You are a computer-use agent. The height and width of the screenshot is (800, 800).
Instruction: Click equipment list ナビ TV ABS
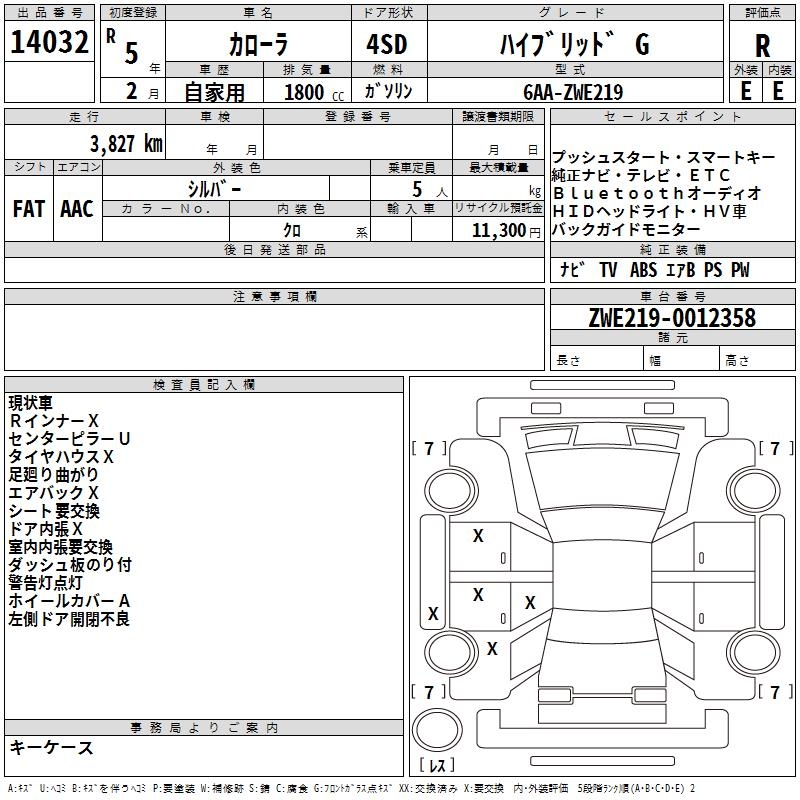pos(609,269)
